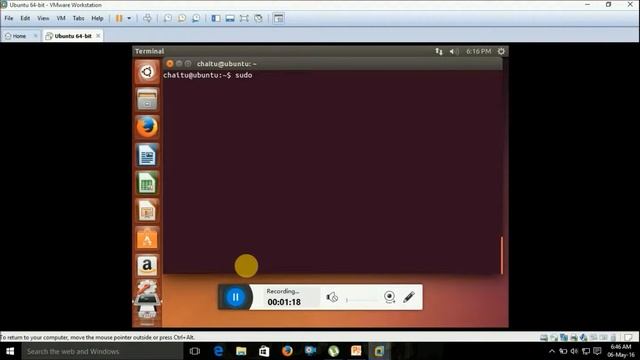Open the Ubuntu session gear menu
The height and width of the screenshot is (360, 640).
[501, 51]
